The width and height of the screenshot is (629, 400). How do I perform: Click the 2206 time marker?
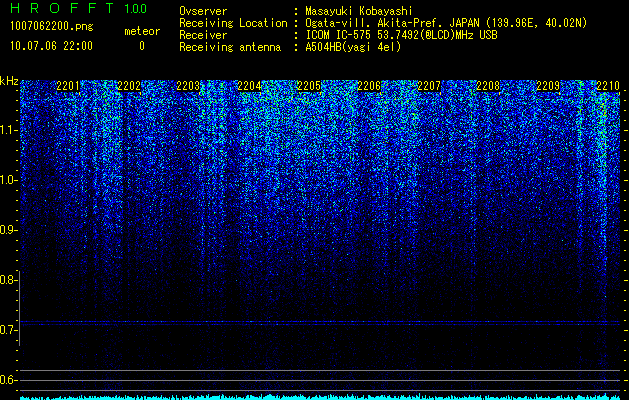[369, 85]
